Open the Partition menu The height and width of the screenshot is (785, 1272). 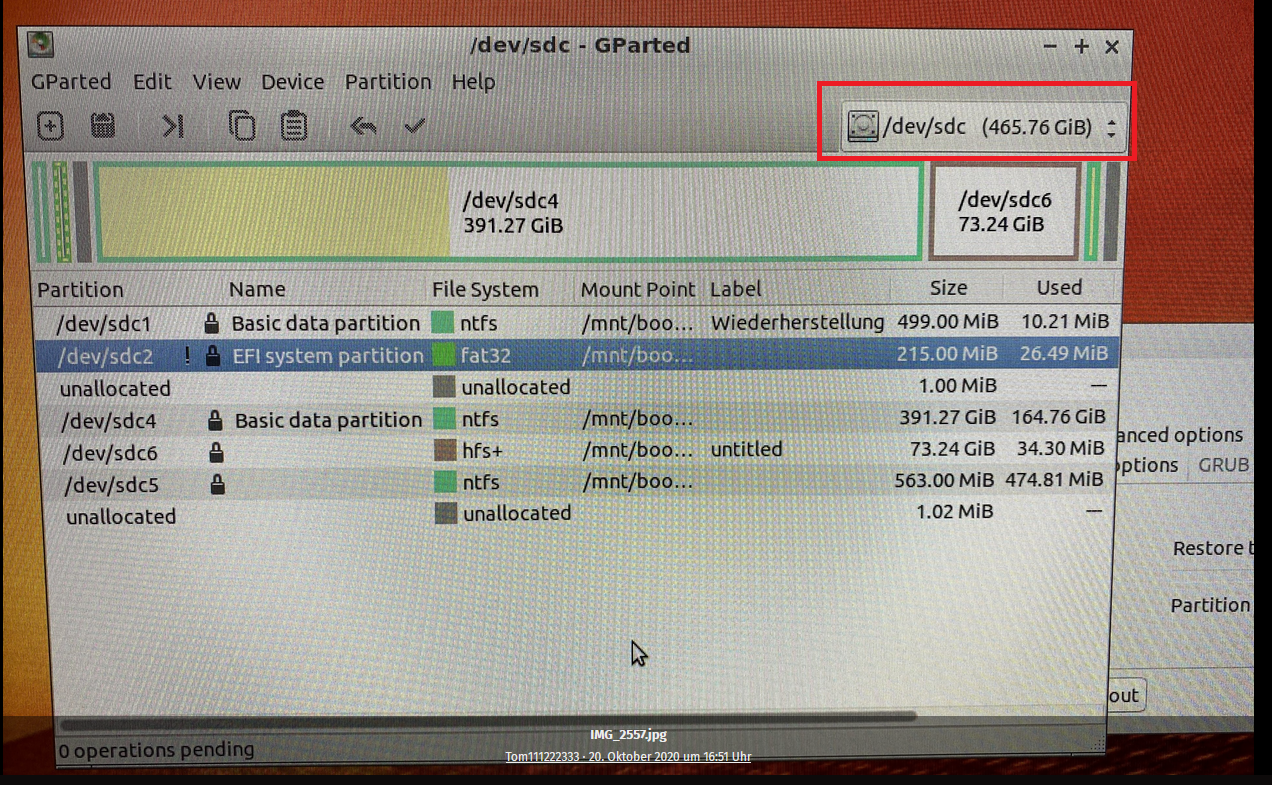click(388, 82)
